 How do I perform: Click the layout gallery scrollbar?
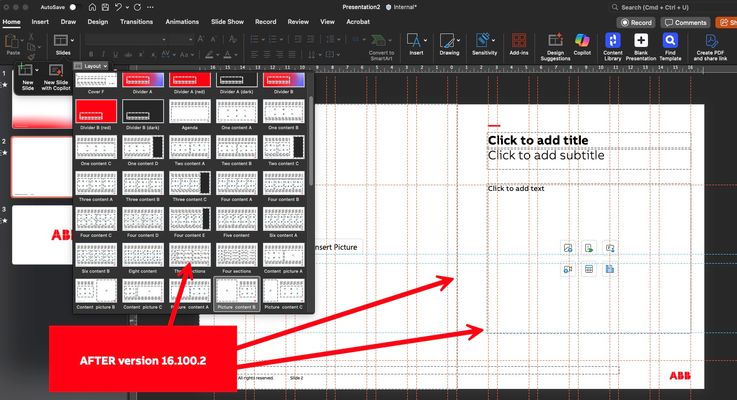(x=311, y=141)
